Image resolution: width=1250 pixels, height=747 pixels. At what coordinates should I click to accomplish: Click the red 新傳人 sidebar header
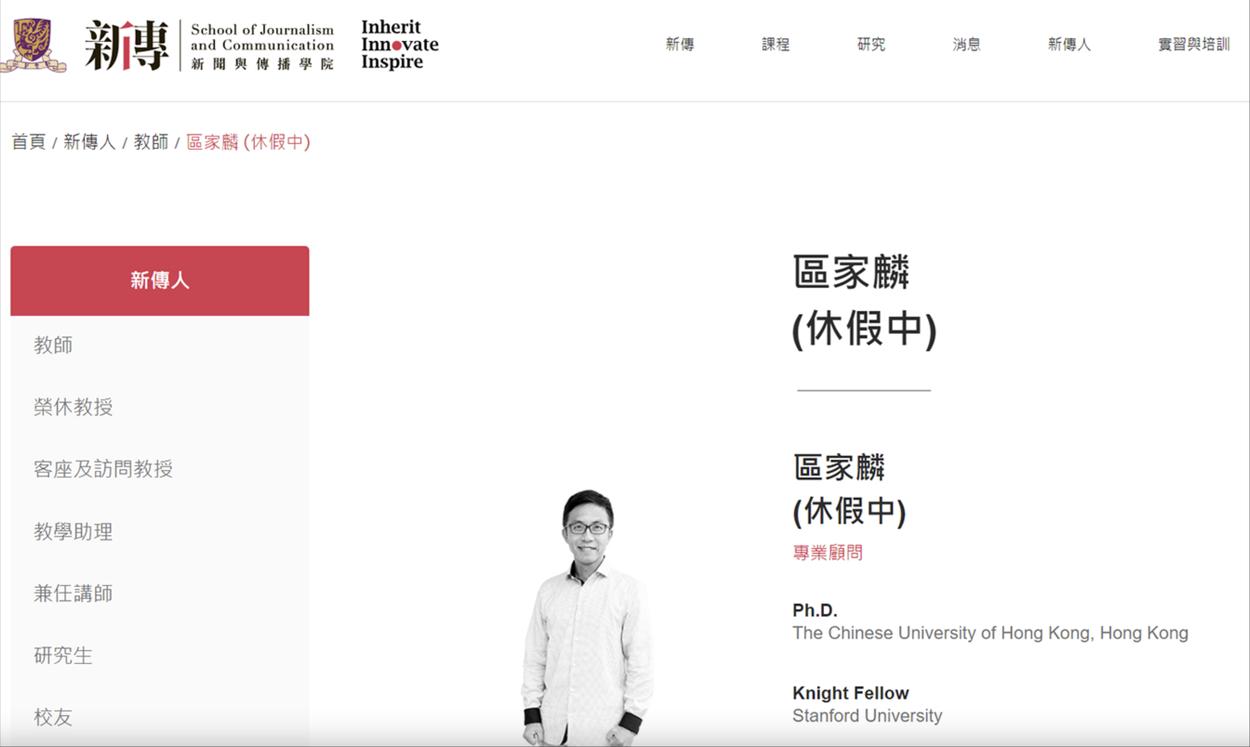pyautogui.click(x=160, y=281)
